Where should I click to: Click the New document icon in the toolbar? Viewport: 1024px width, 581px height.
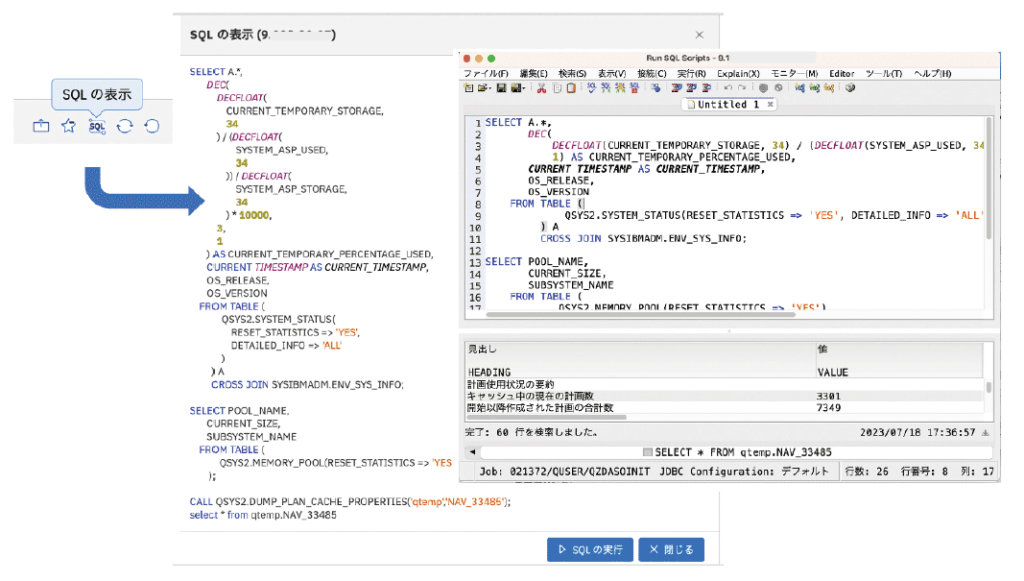467,89
